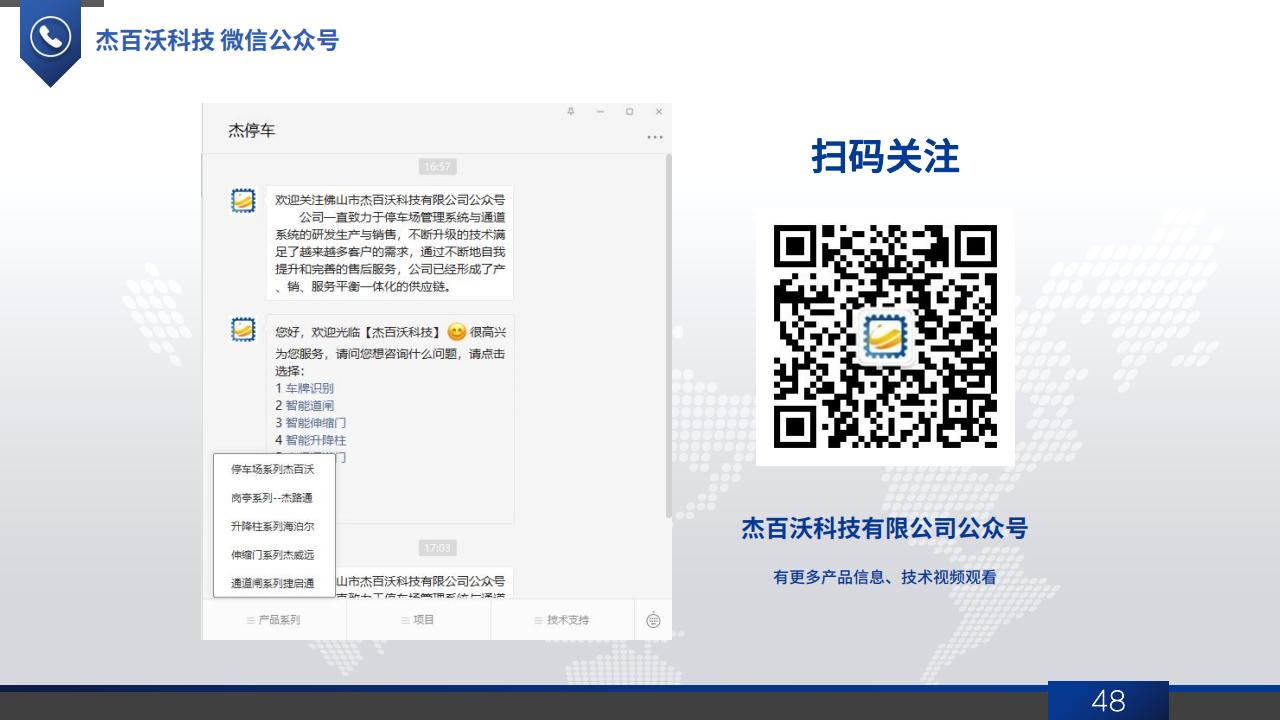Click the sender avatar of the first message

pos(243,201)
